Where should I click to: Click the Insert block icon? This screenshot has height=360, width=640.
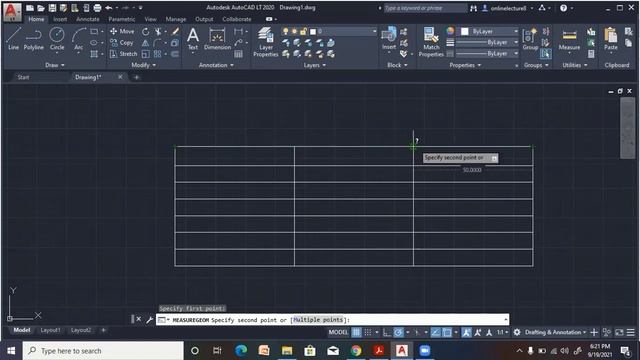pos(389,39)
